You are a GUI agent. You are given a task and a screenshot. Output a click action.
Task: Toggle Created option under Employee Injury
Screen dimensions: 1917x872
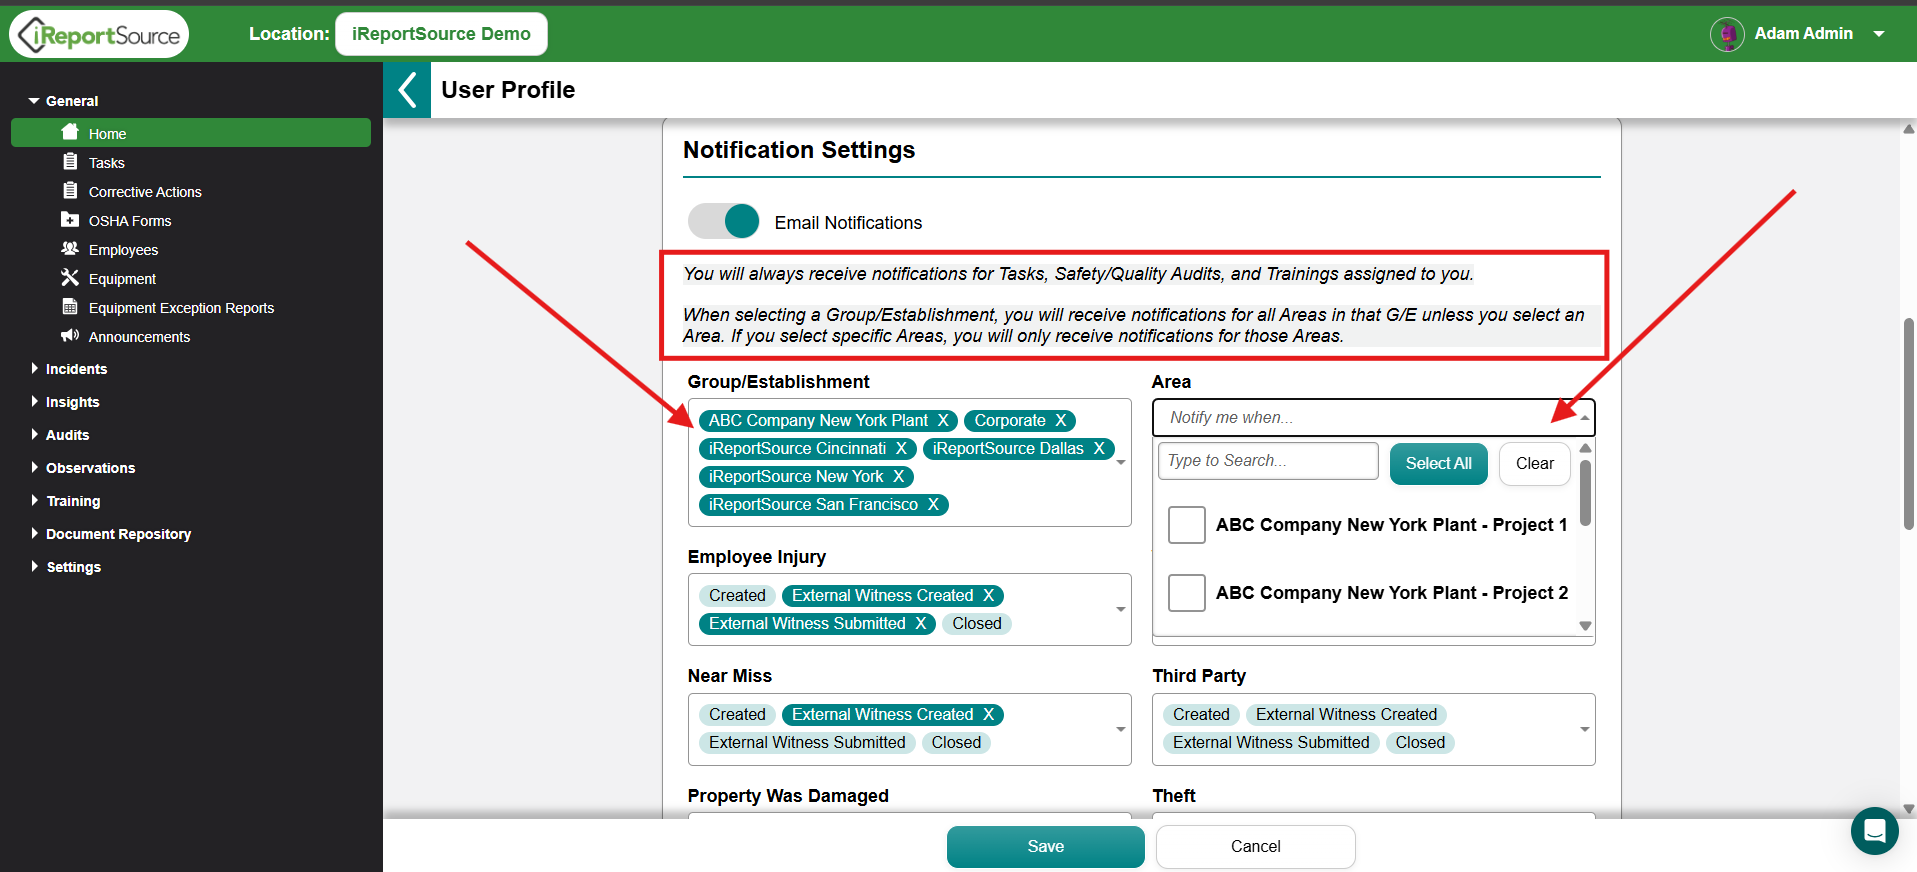[737, 596]
